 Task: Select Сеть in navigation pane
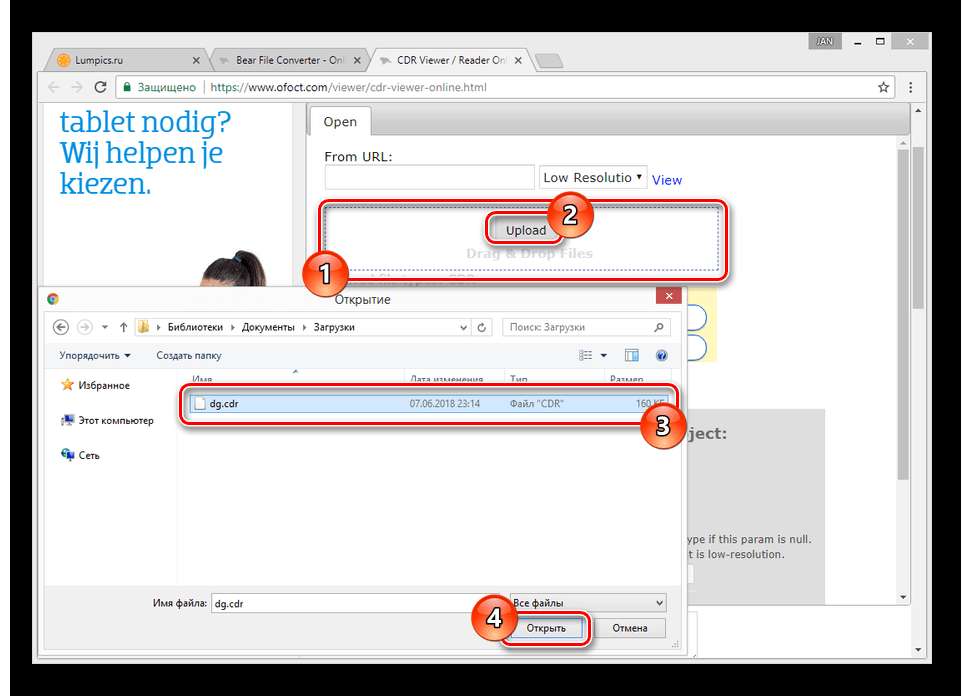81,455
